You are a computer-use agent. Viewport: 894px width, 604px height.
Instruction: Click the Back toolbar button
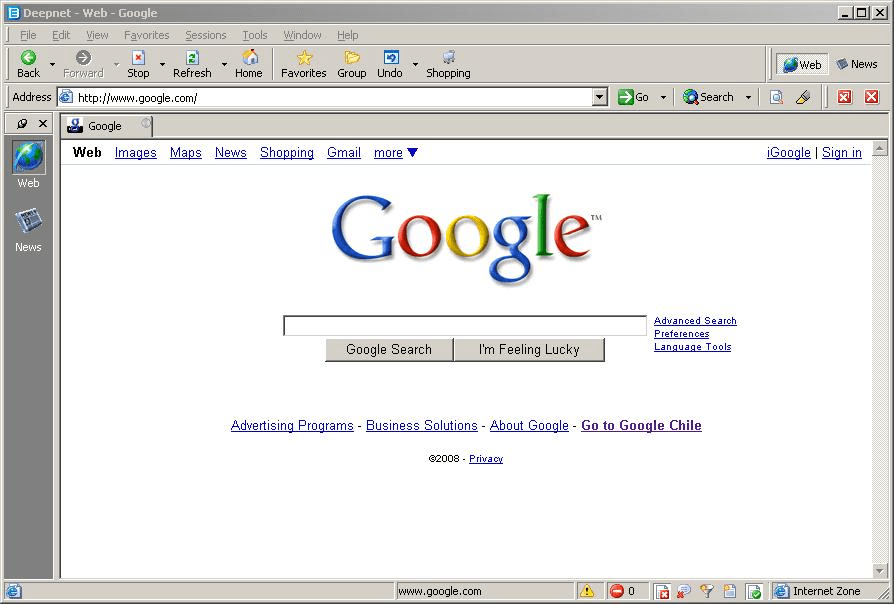[x=28, y=64]
